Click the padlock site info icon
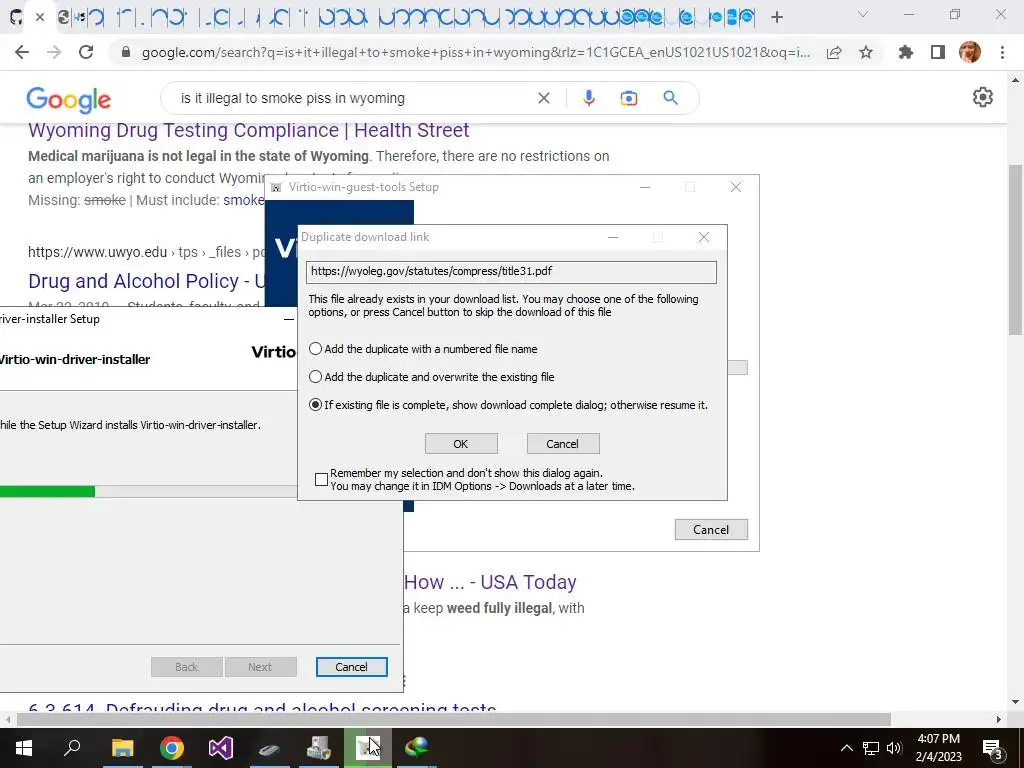This screenshot has height=768, width=1024. coord(126,52)
